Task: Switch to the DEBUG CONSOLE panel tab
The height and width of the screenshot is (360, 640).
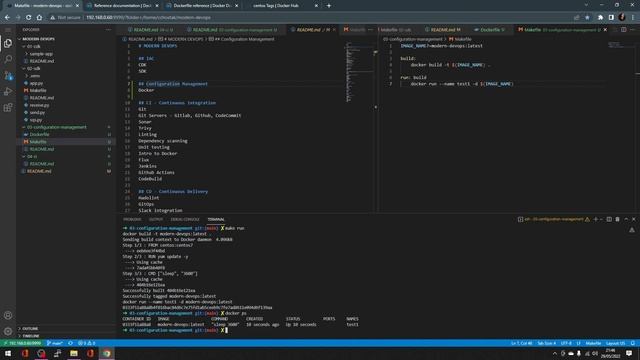Action: (x=185, y=219)
